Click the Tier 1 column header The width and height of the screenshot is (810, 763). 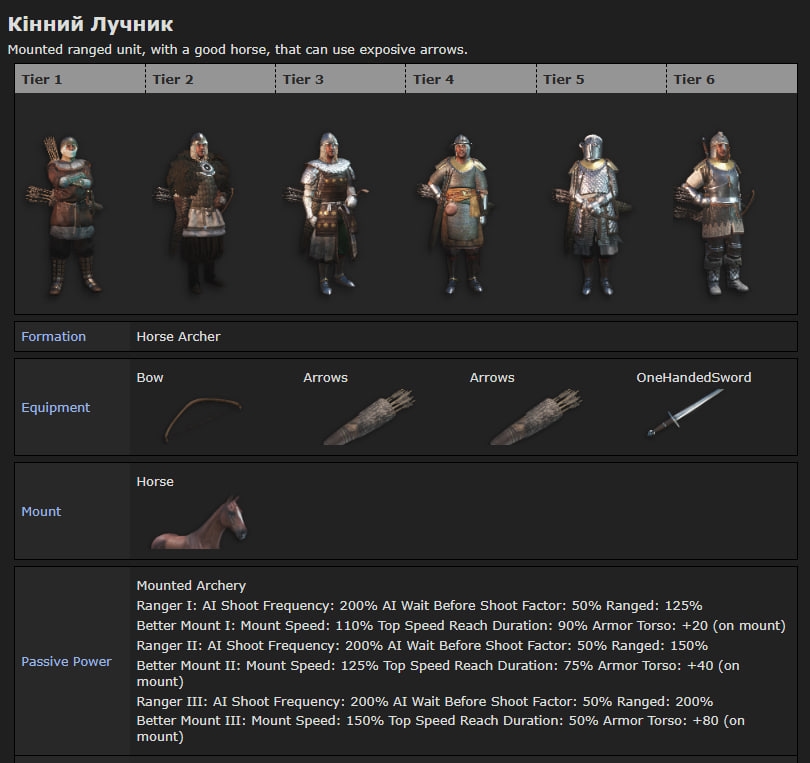tap(42, 79)
